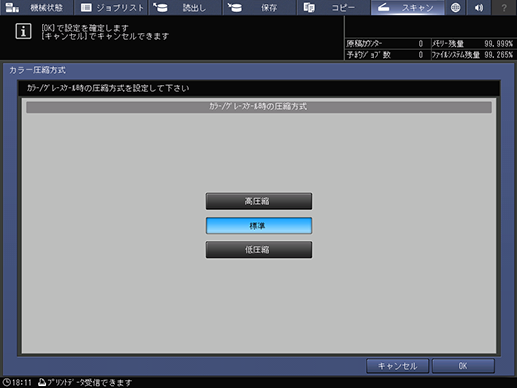Select 標準 standard compression option
Screen dimensions: 517x388
[x=259, y=226]
